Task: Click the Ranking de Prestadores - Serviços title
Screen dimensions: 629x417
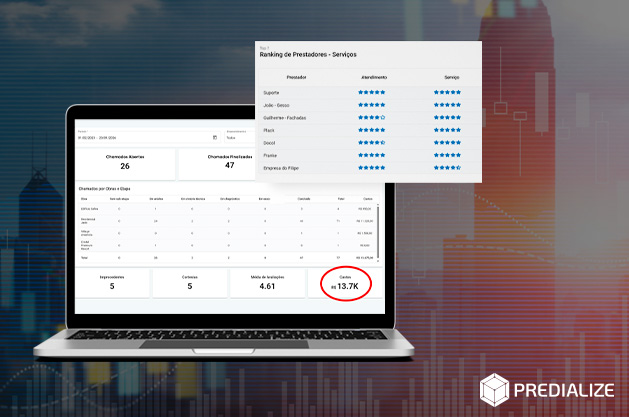Action: (308, 55)
